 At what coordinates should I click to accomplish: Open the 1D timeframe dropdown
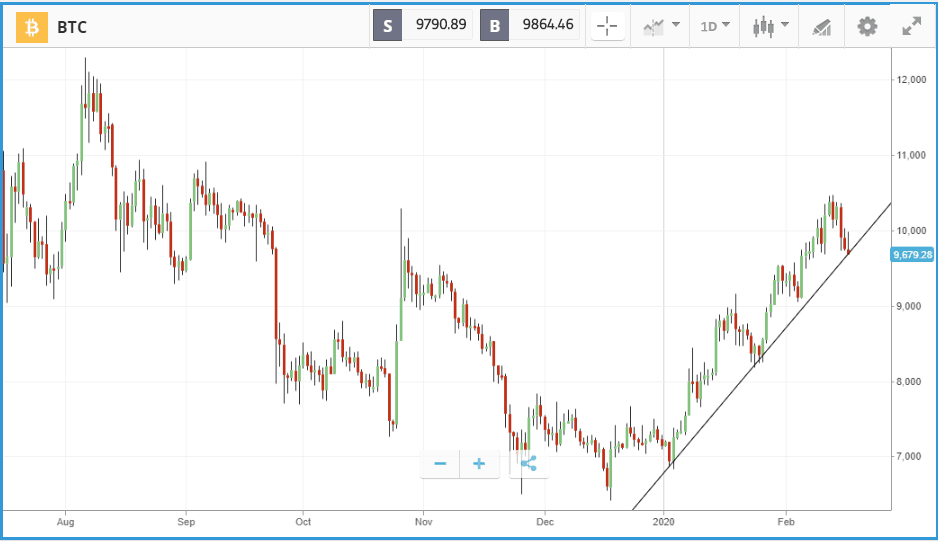pos(715,26)
